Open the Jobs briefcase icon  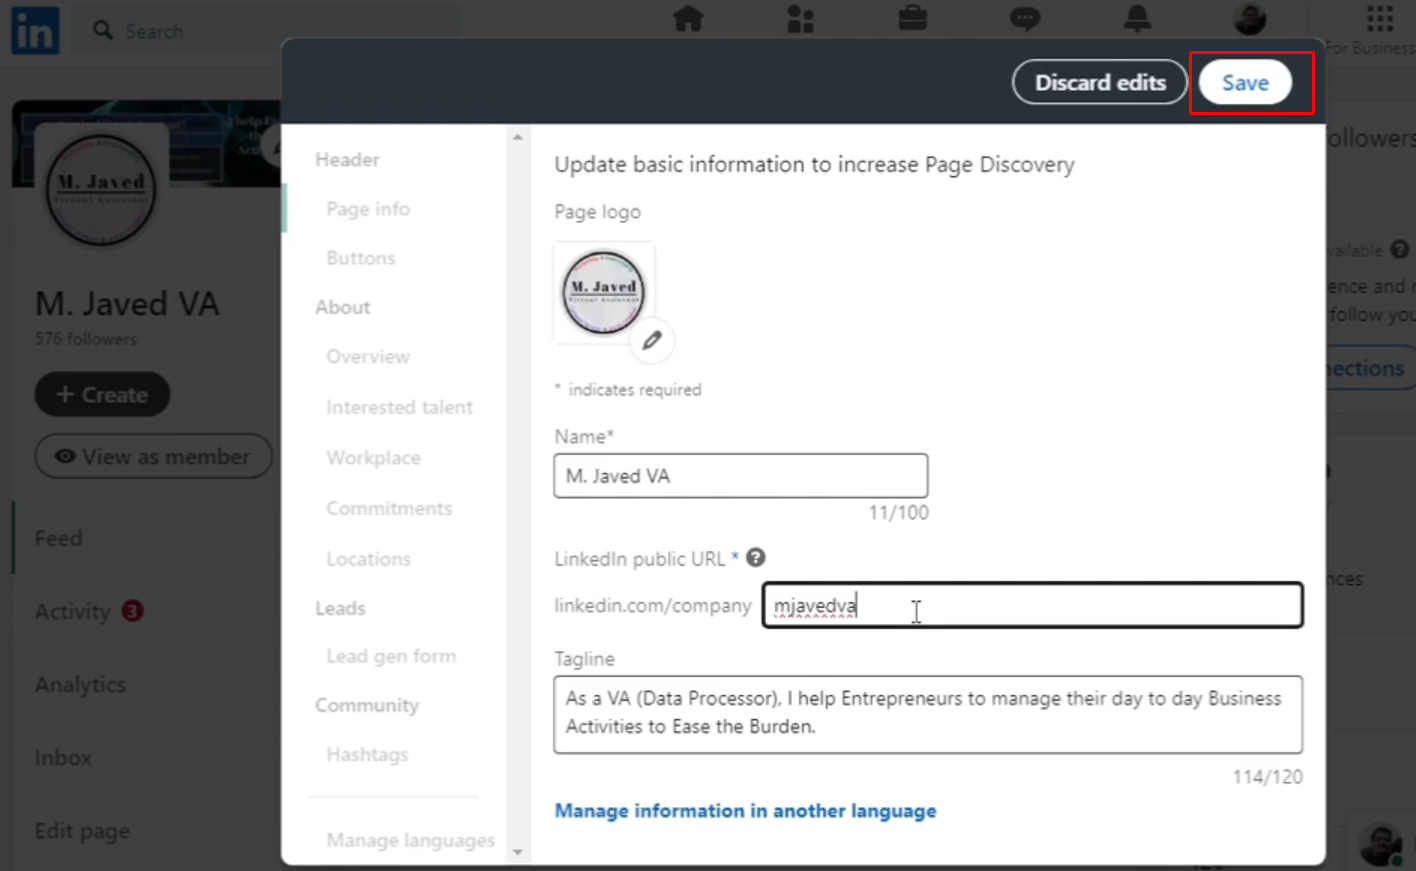click(912, 18)
